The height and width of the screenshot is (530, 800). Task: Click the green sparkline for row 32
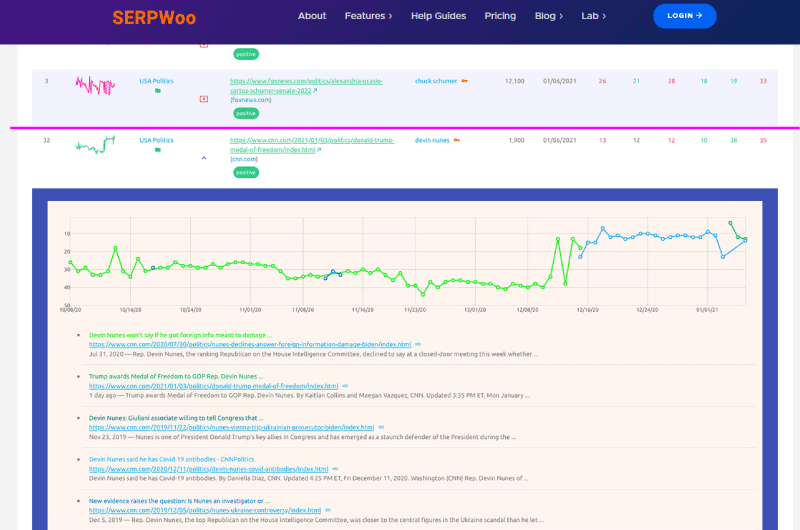coord(95,144)
